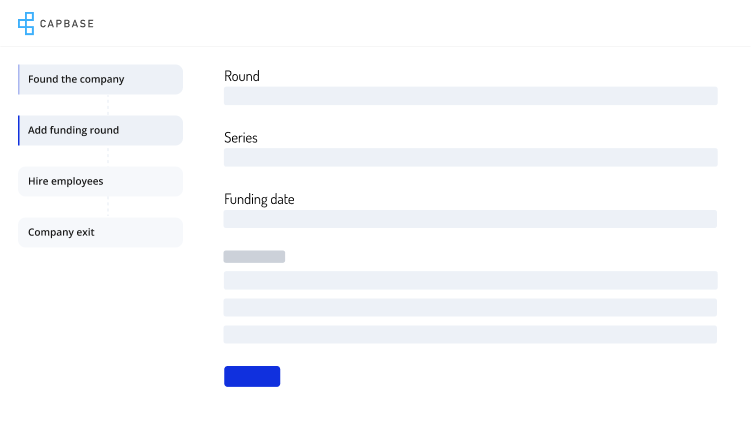Select the last bar above the blue button
751x439 pixels.
(470, 334)
